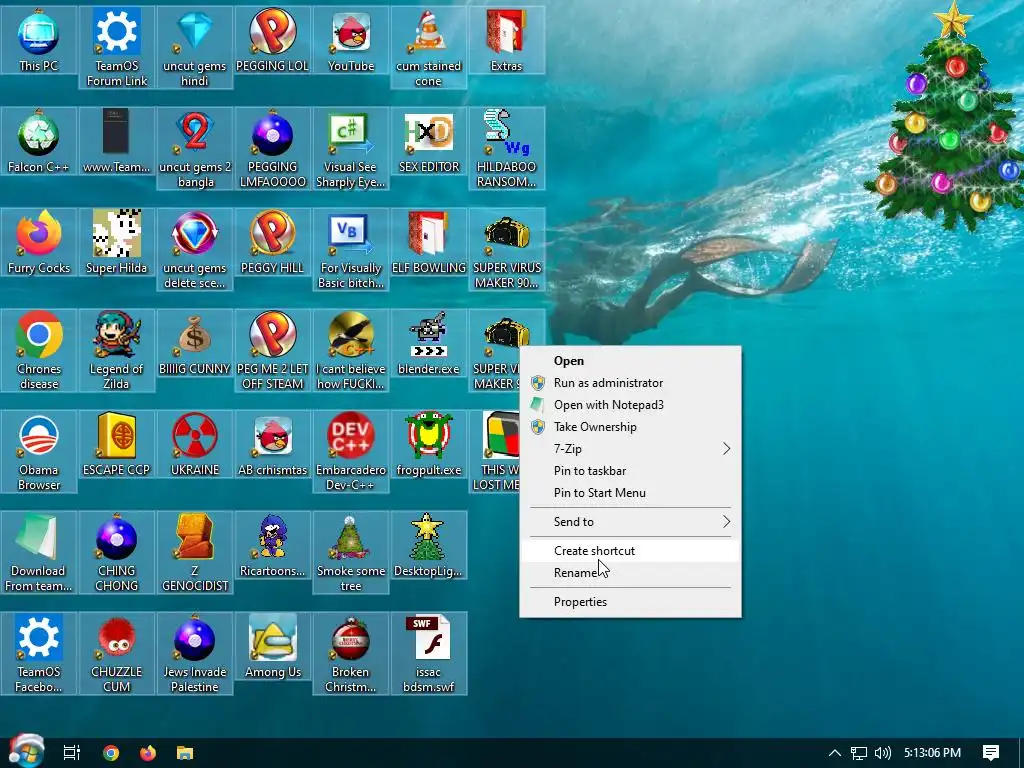Select the Ricartoons... icon
Screen dimensions: 1024x768
click(272, 545)
